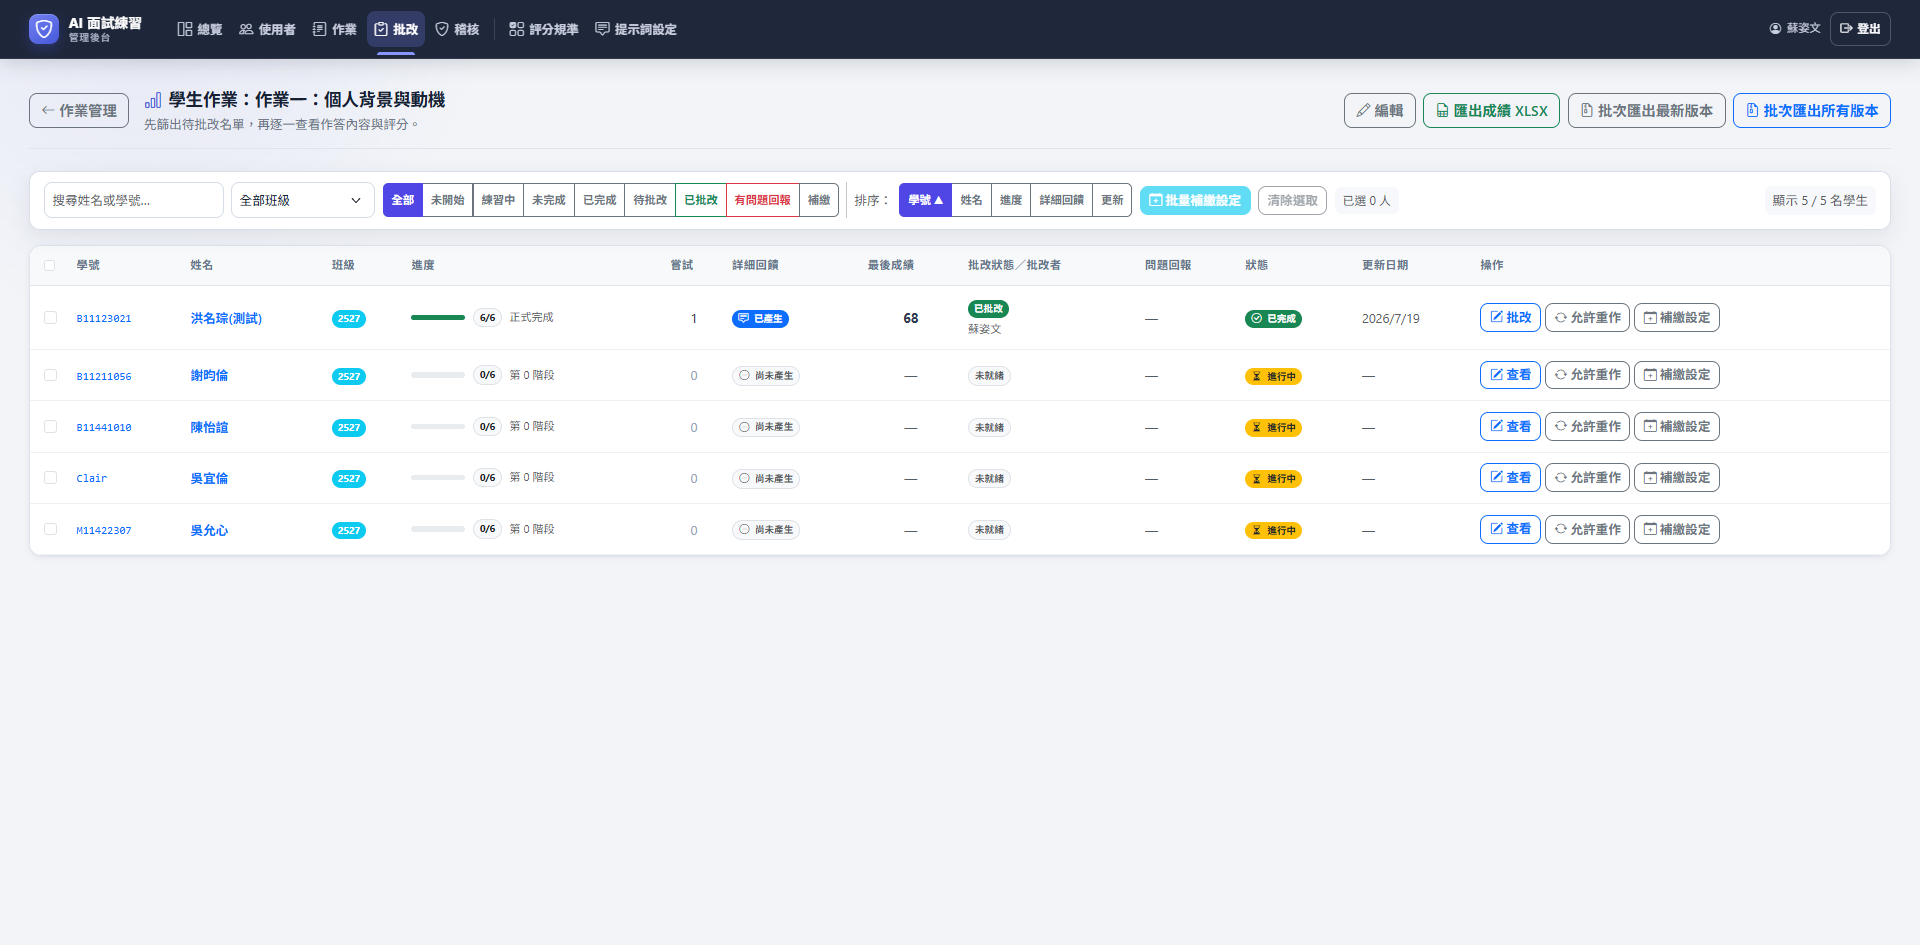The height and width of the screenshot is (945, 1920).
Task: Click the 編輯 edit button
Action: click(1379, 110)
